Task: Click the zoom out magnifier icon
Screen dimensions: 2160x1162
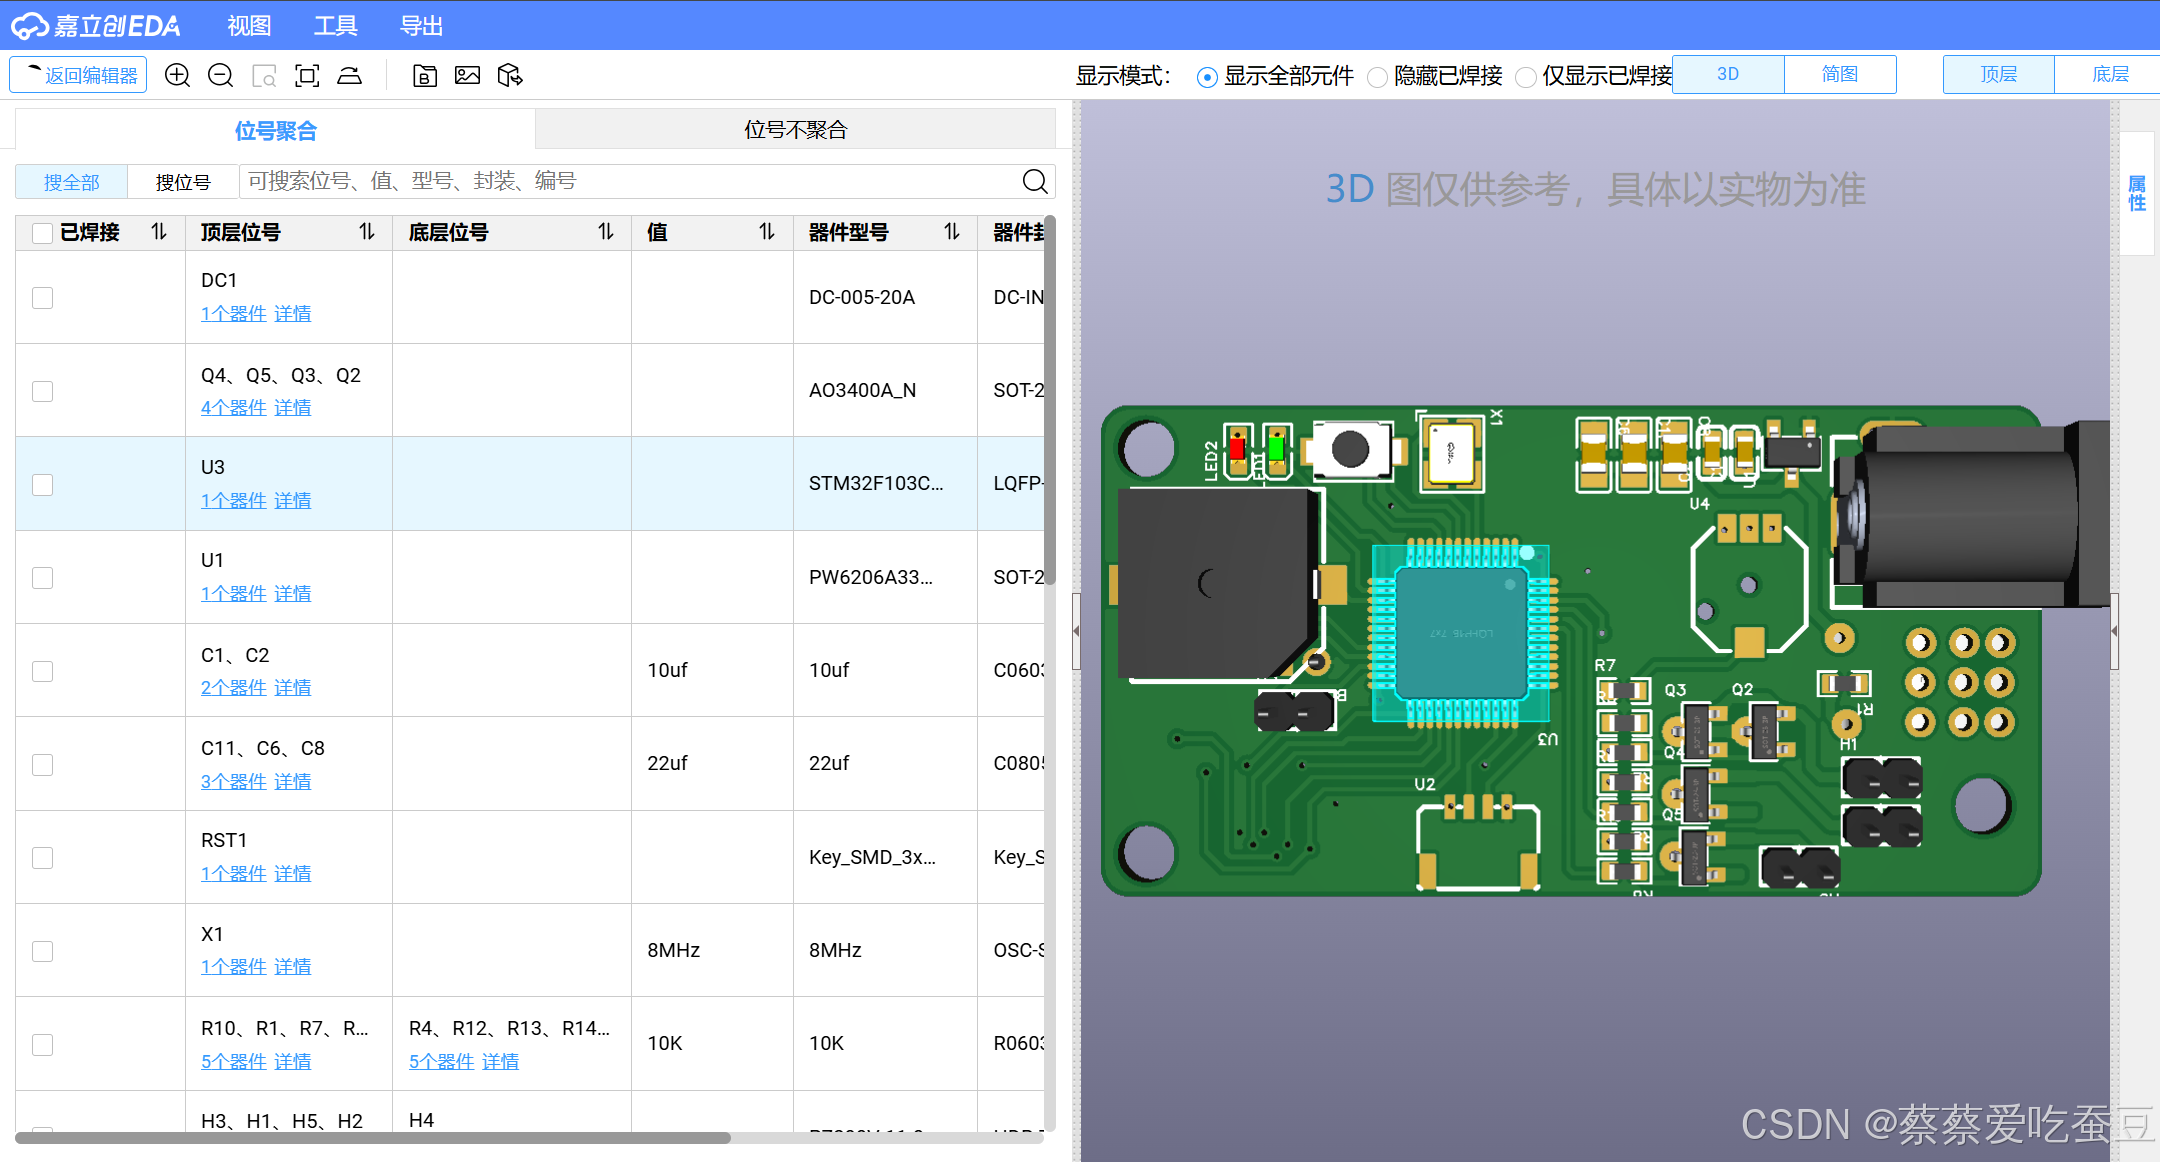Action: pos(220,76)
